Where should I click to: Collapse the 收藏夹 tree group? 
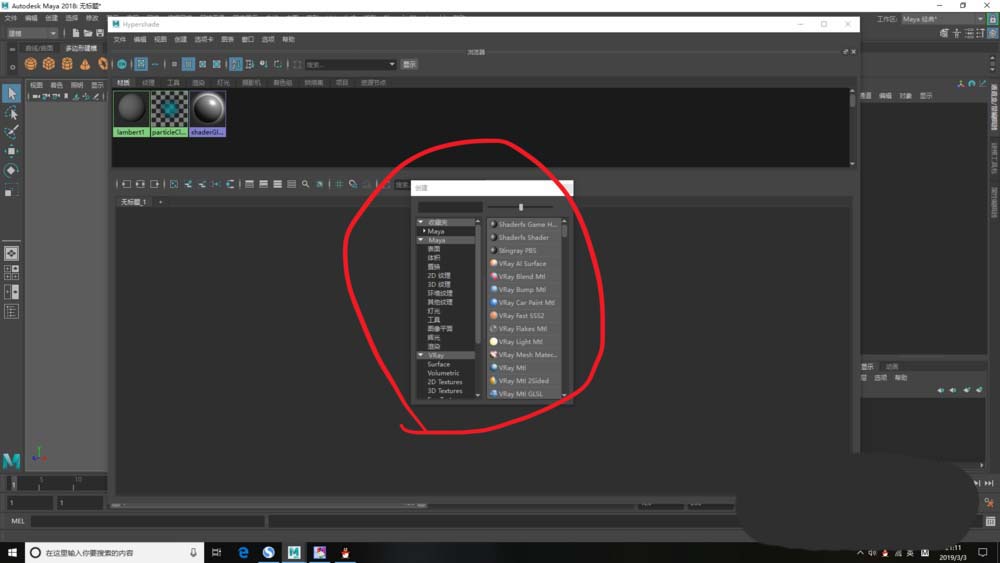pos(421,222)
